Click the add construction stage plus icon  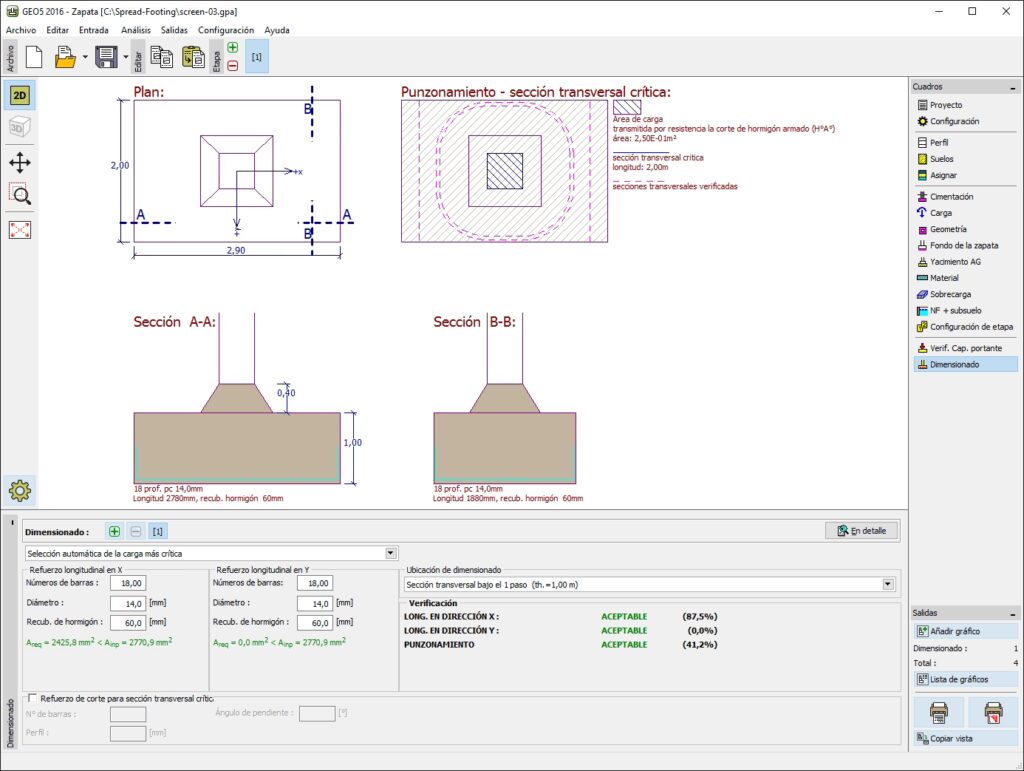pos(233,47)
